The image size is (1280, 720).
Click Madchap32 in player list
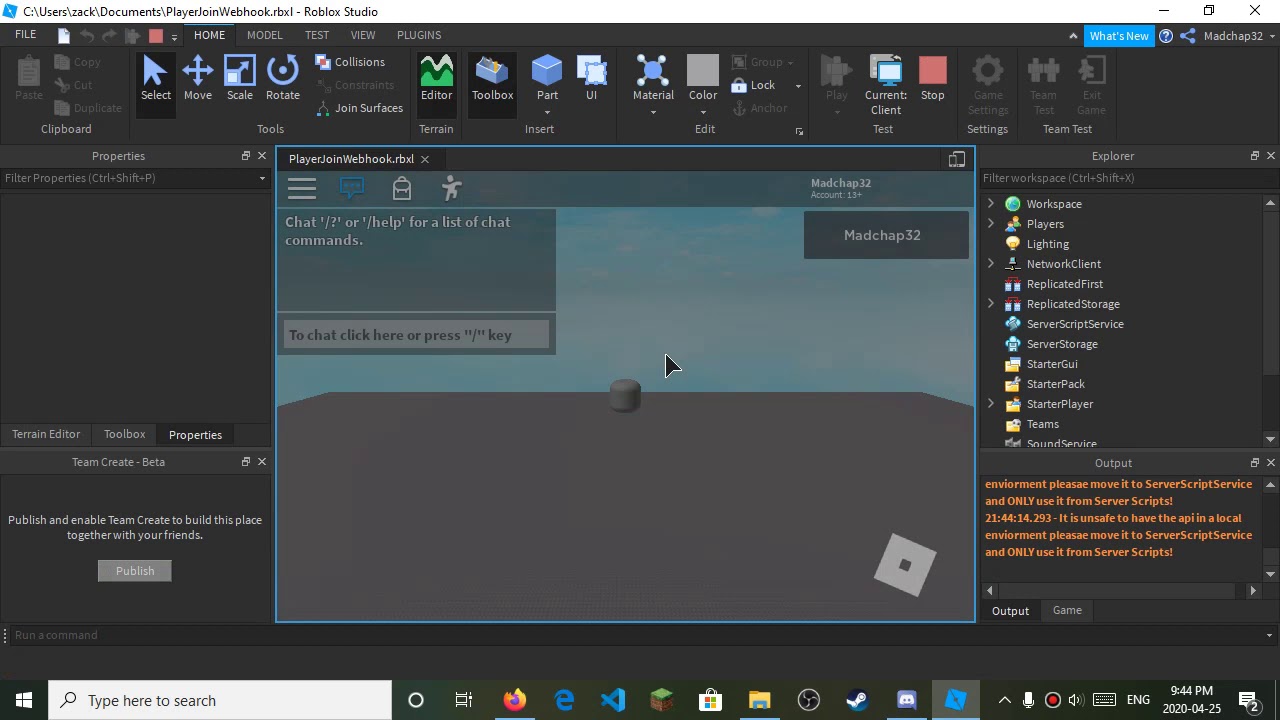click(886, 235)
